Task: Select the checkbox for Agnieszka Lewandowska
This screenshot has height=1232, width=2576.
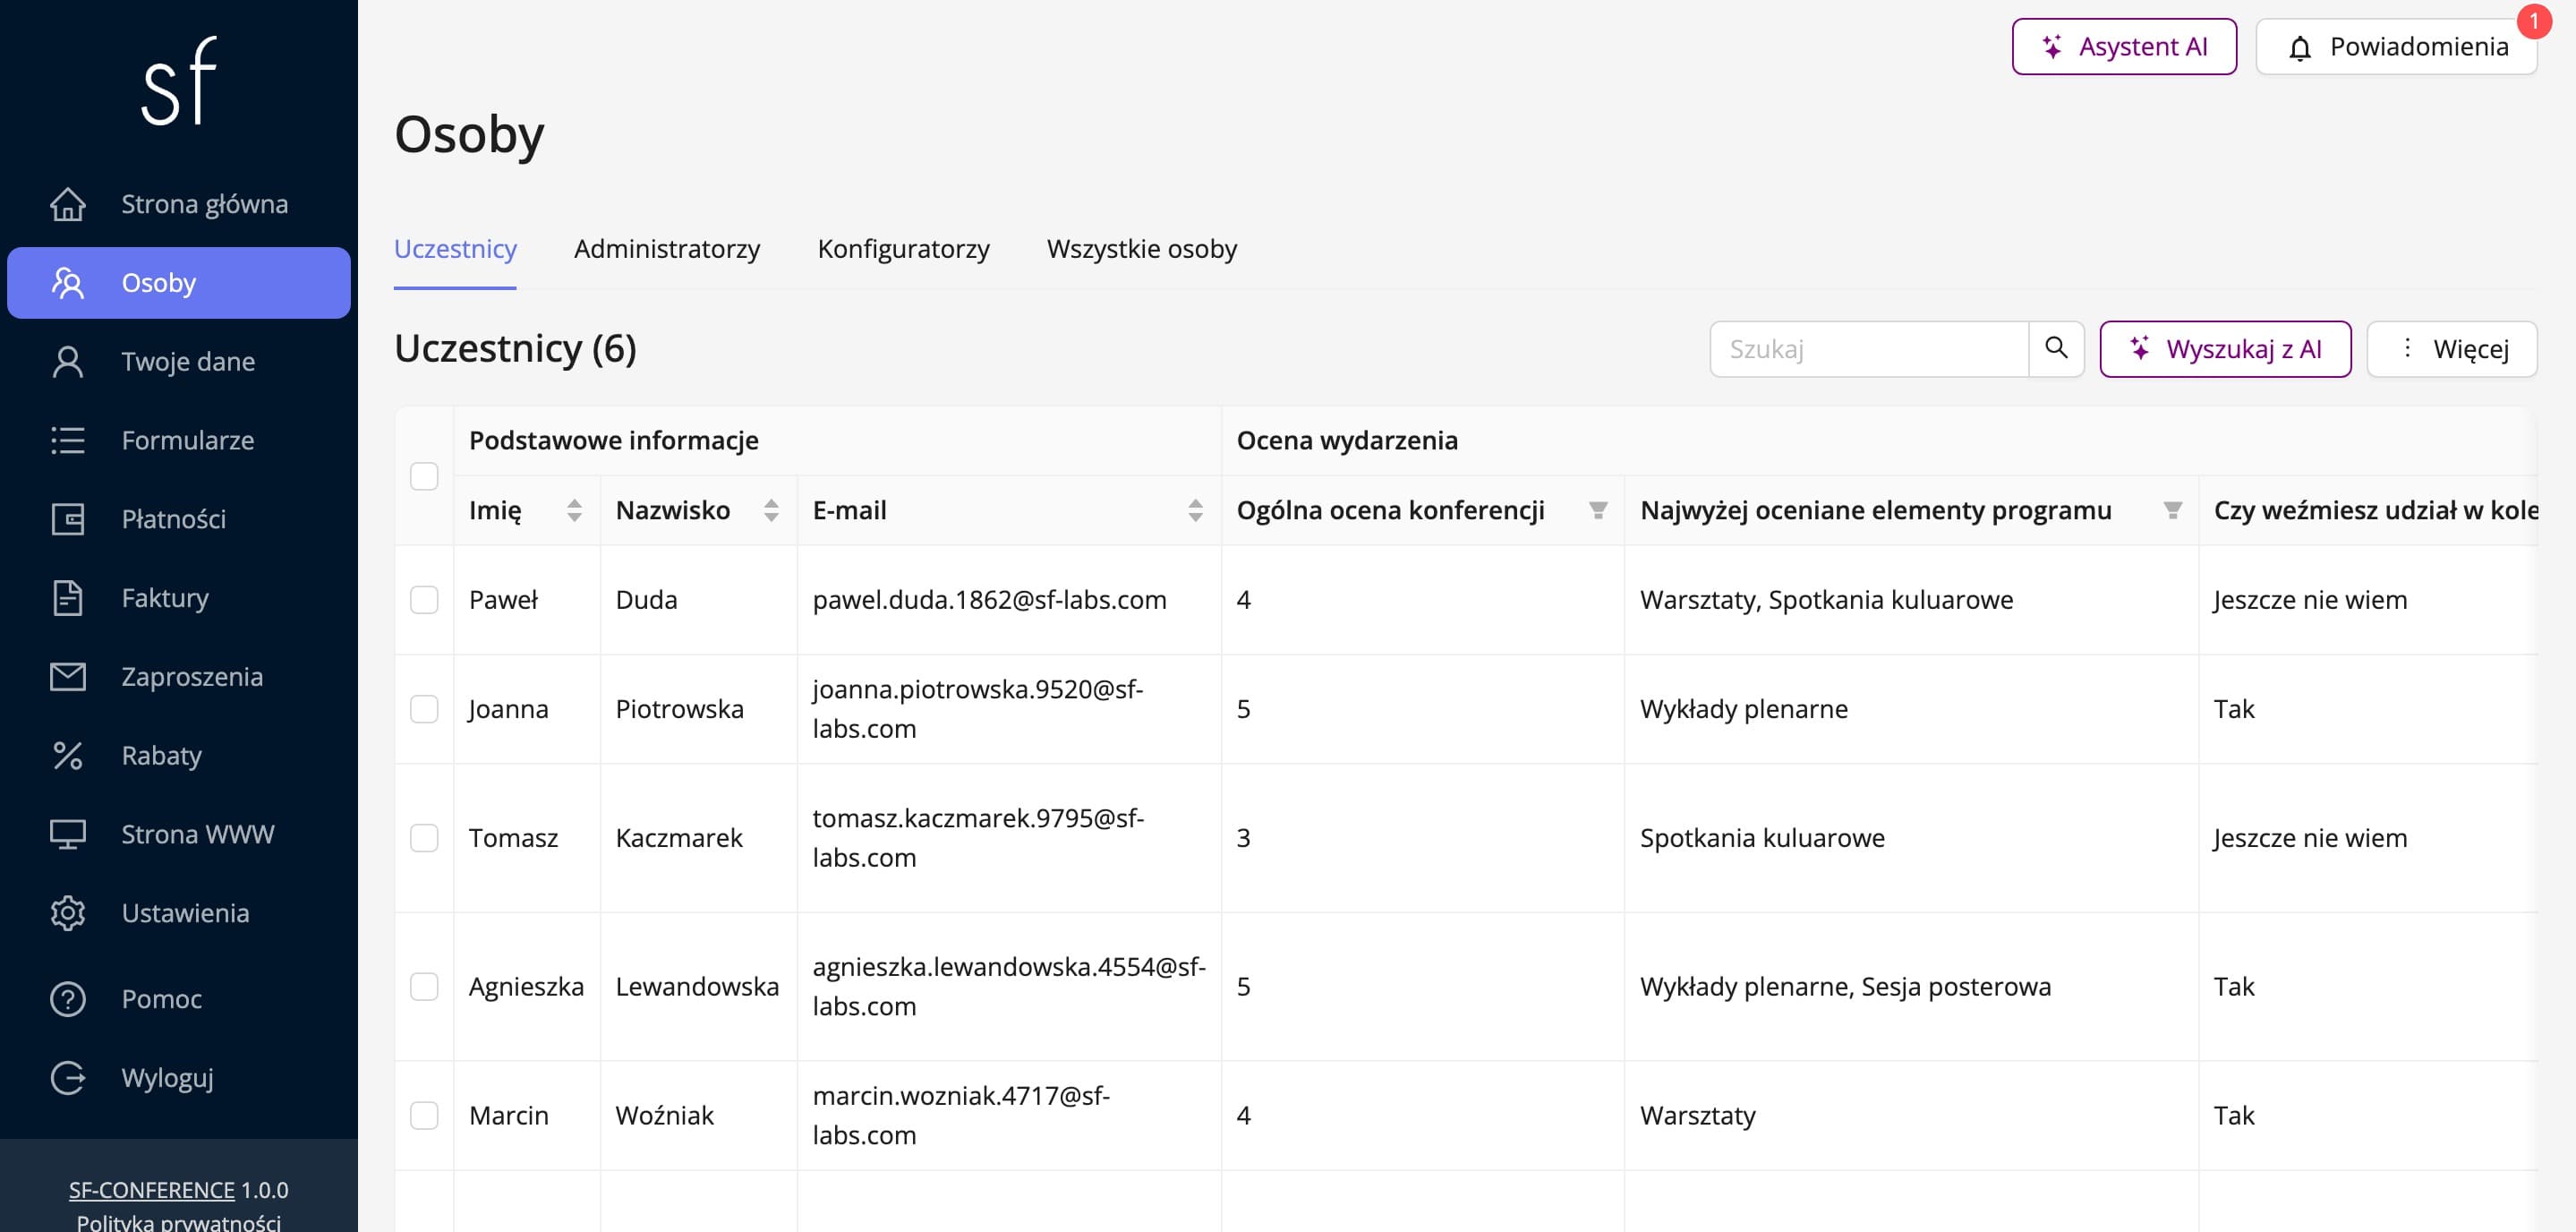Action: (x=424, y=987)
